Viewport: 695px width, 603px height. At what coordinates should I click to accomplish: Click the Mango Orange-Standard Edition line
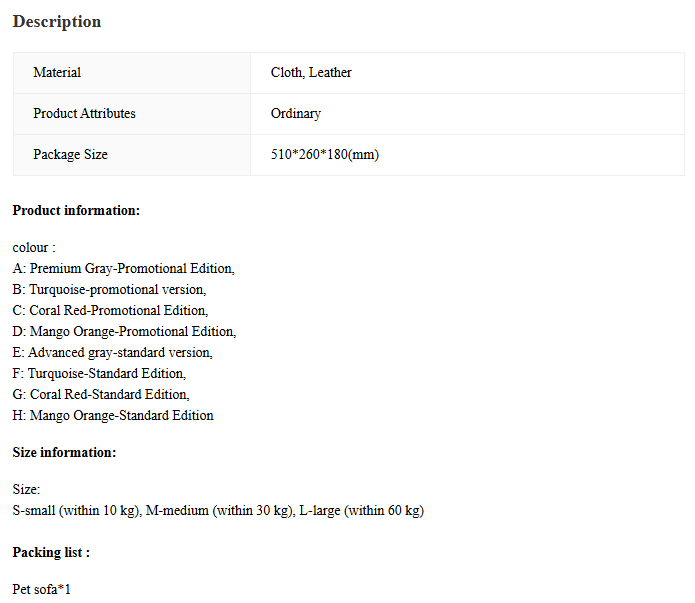113,415
